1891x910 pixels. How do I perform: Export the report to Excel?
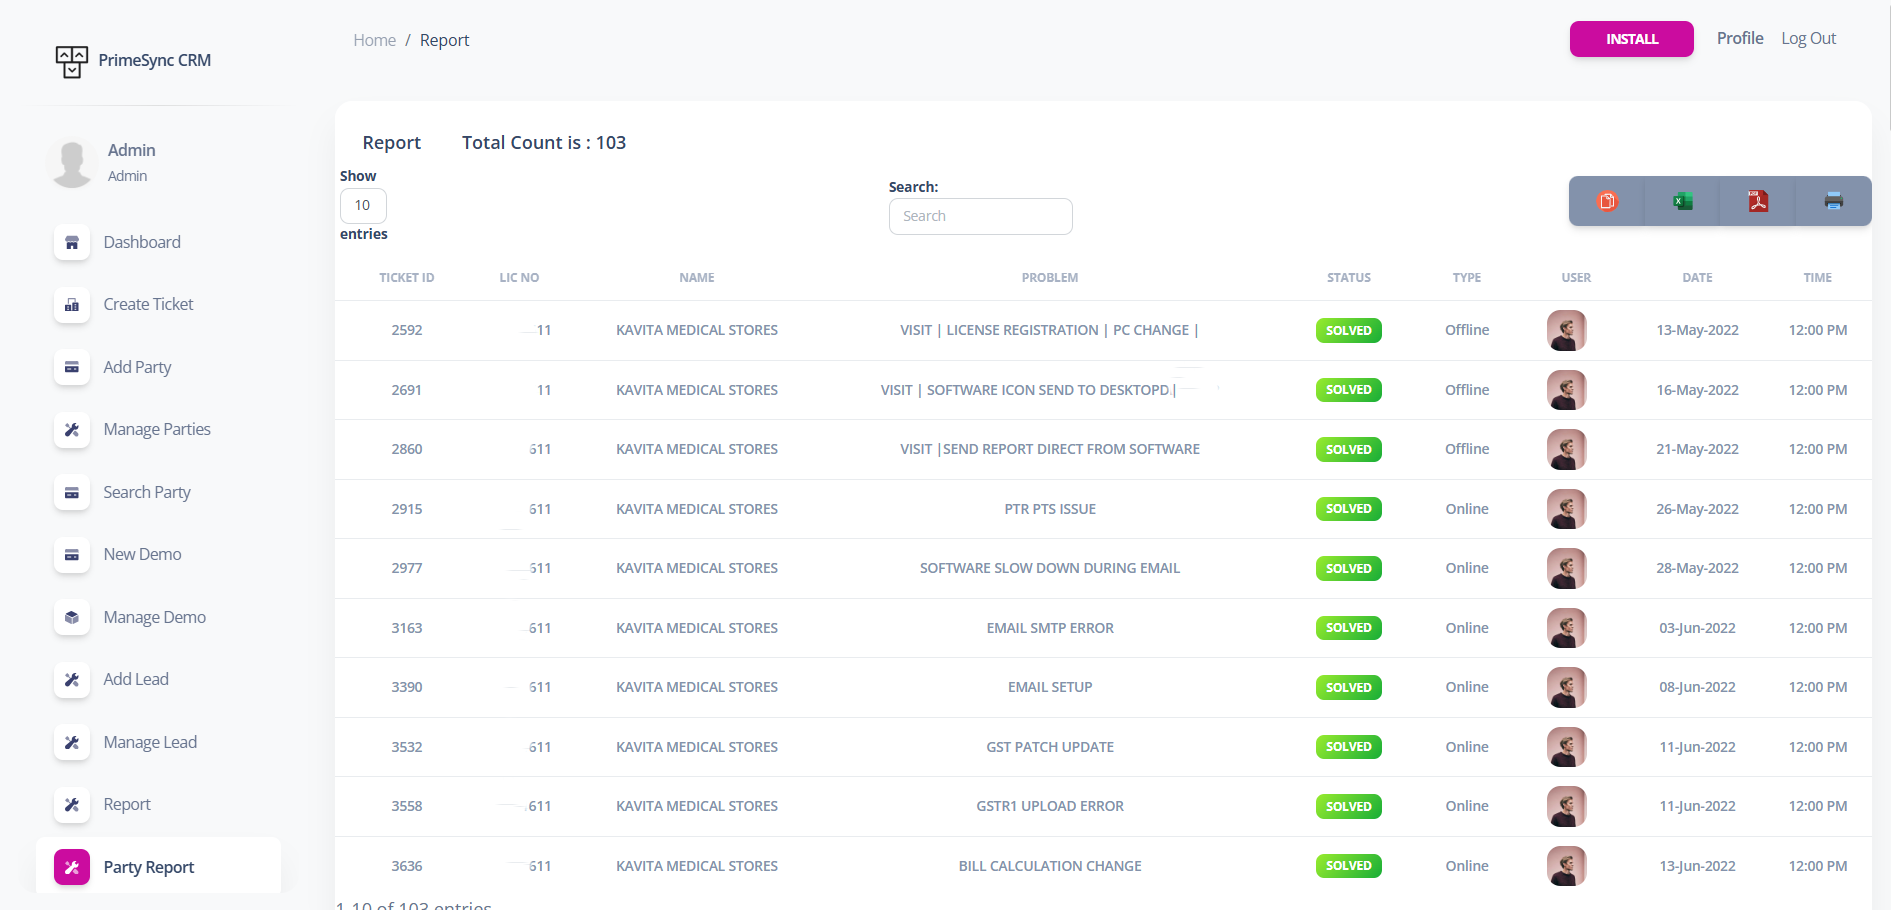pyautogui.click(x=1682, y=201)
